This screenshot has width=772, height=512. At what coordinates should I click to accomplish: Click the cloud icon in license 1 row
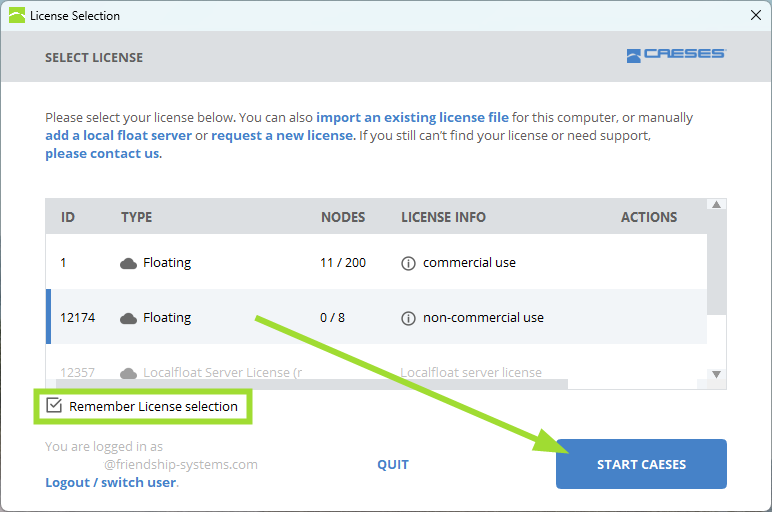tap(128, 263)
